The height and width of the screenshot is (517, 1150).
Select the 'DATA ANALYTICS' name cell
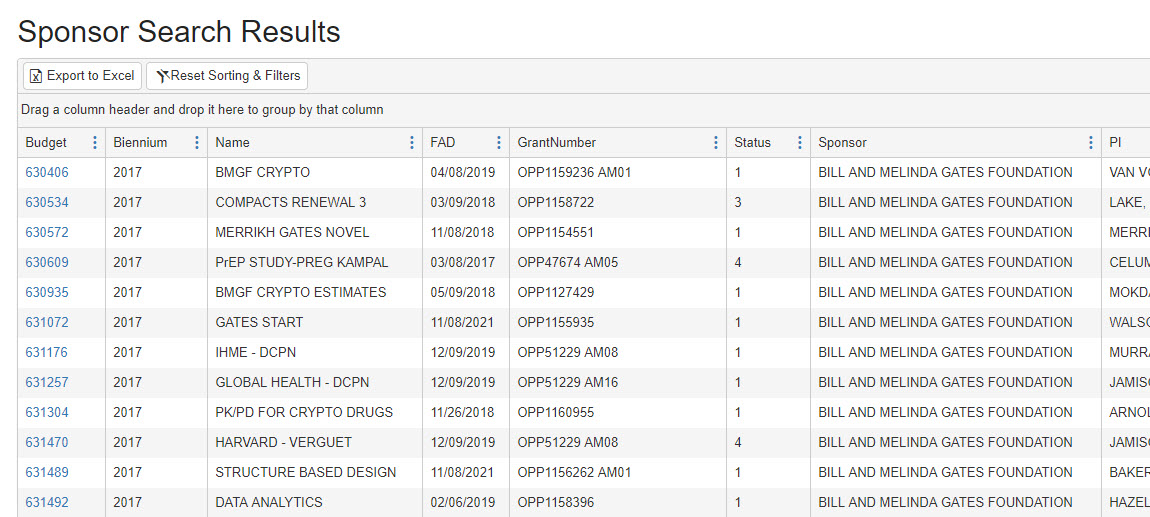point(315,503)
